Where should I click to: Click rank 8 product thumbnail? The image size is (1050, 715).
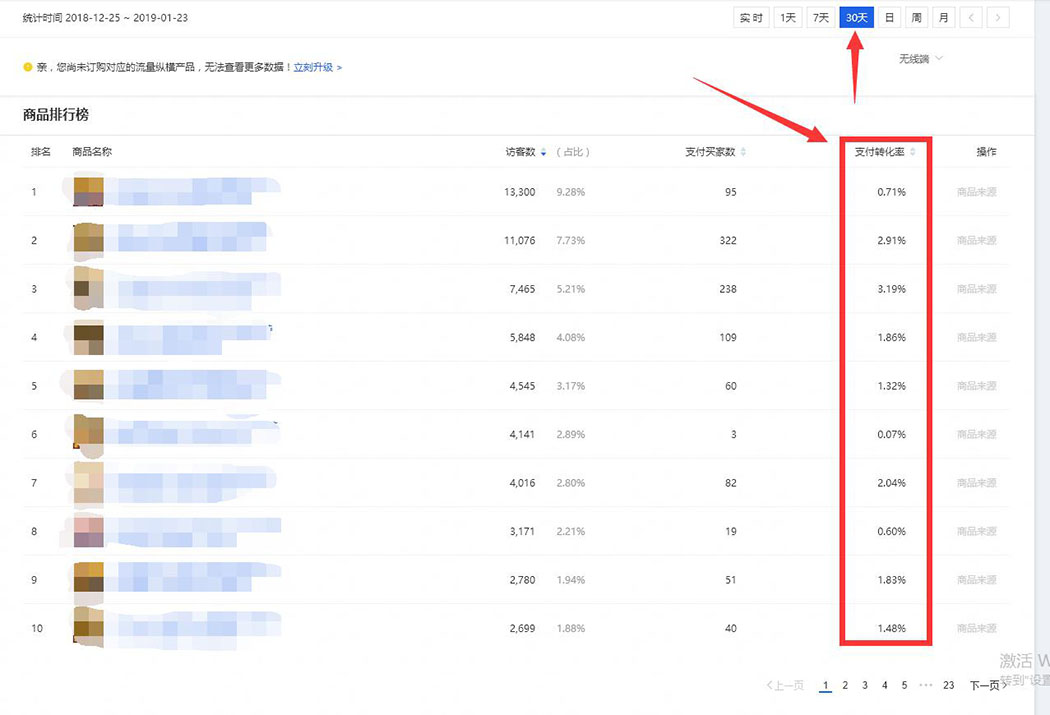click(x=88, y=532)
